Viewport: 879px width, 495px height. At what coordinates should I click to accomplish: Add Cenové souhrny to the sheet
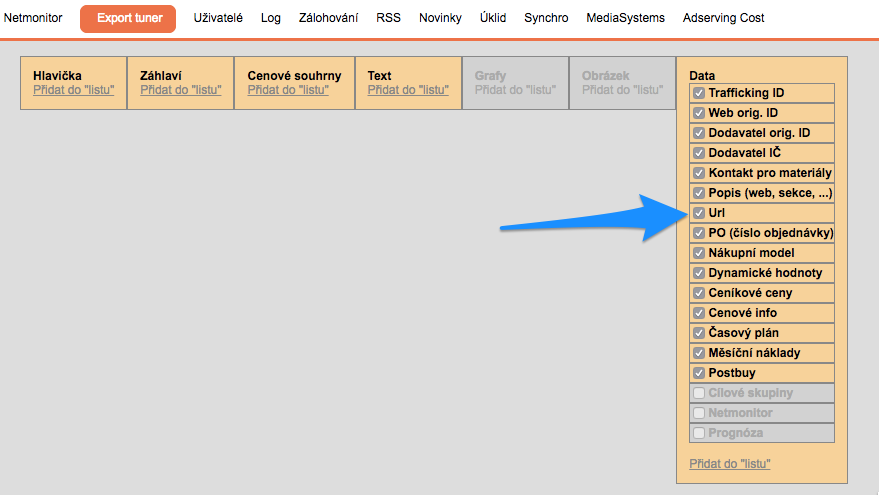(288, 90)
